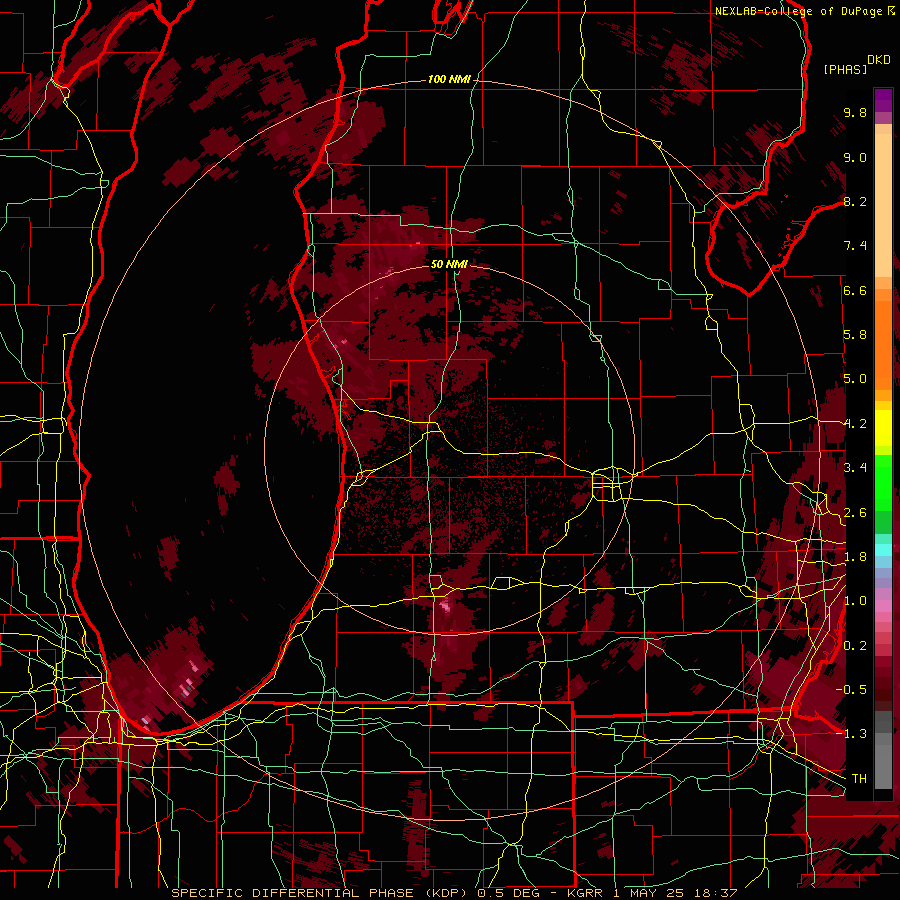Image resolution: width=900 pixels, height=900 pixels.
Task: Click the 8.2 value on the scale
Action: [855, 201]
